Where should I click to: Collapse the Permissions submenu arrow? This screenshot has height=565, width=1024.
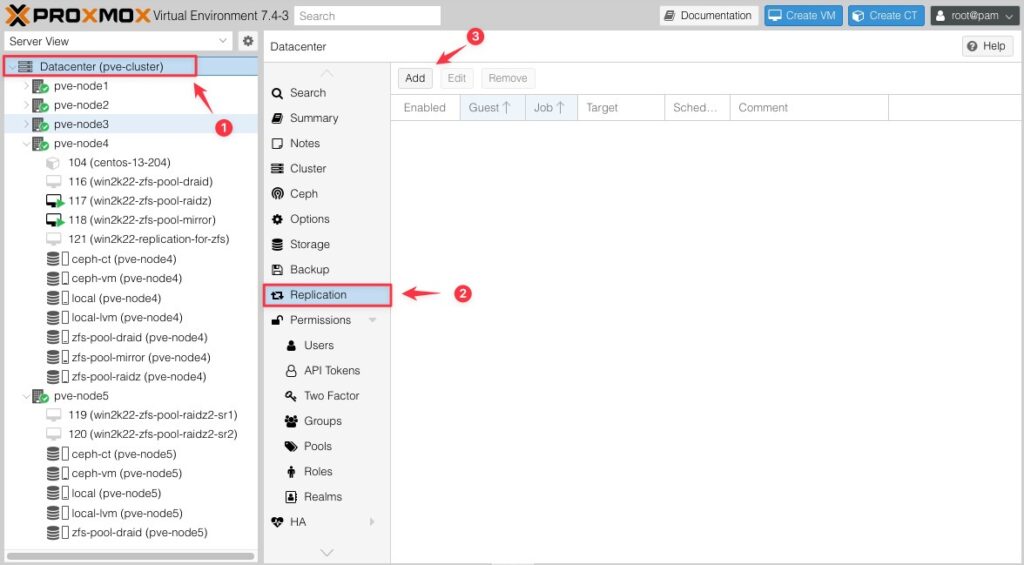coord(373,320)
